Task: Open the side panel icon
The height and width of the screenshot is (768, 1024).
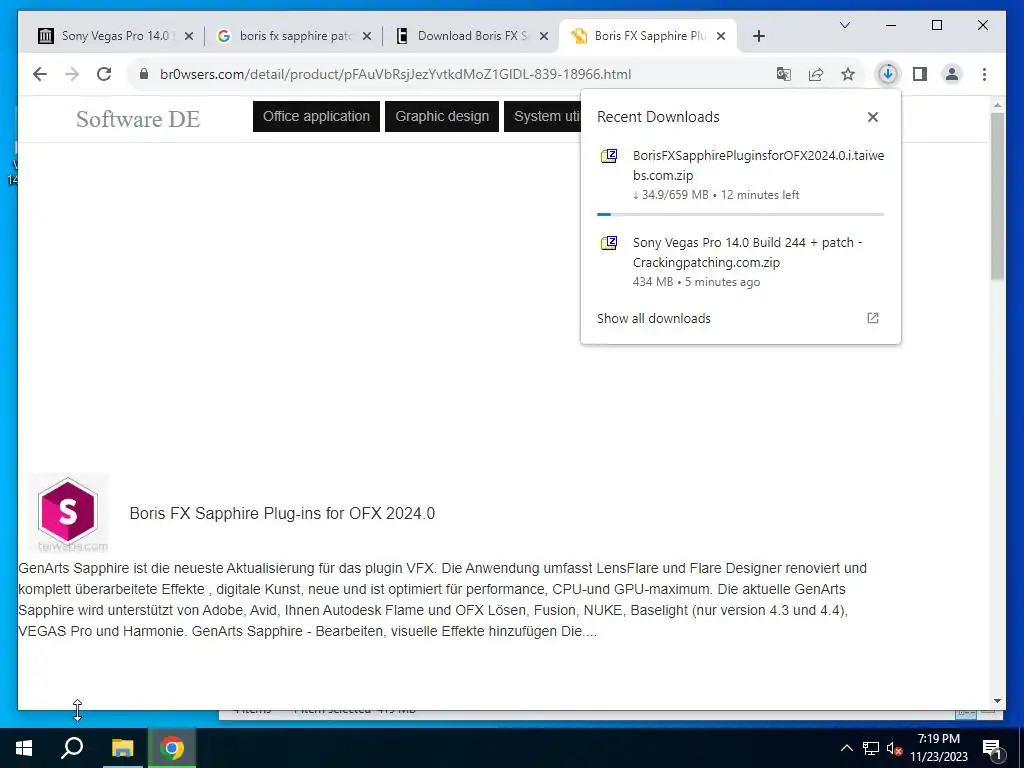Action: [920, 74]
